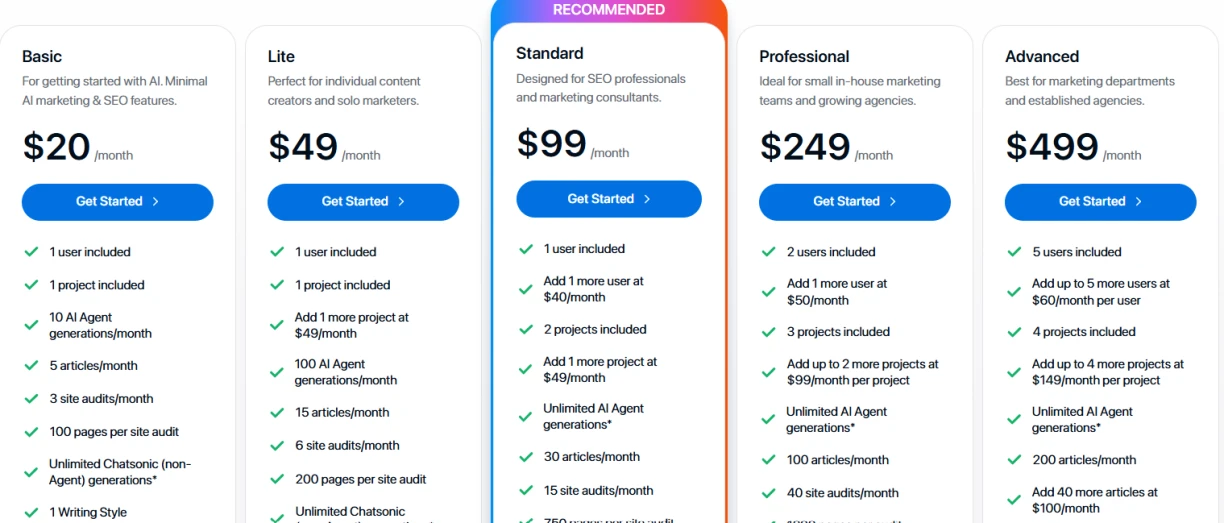The height and width of the screenshot is (523, 1224).
Task: Click checkmark next to '10 AI Agent generations/month'
Action: click(x=31, y=325)
